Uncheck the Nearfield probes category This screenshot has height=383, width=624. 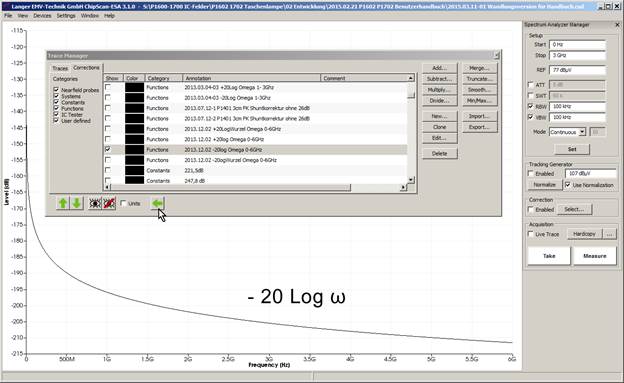click(56, 90)
